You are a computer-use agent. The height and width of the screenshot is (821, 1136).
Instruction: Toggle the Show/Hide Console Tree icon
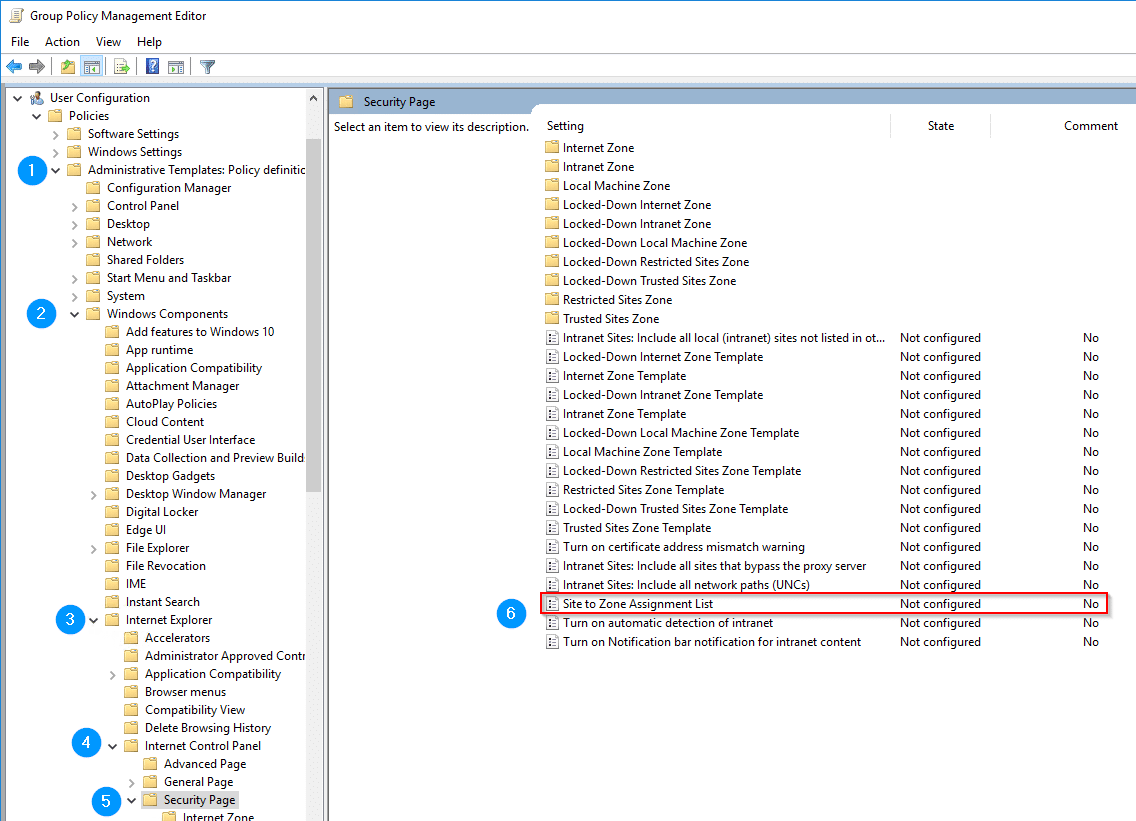coord(92,67)
